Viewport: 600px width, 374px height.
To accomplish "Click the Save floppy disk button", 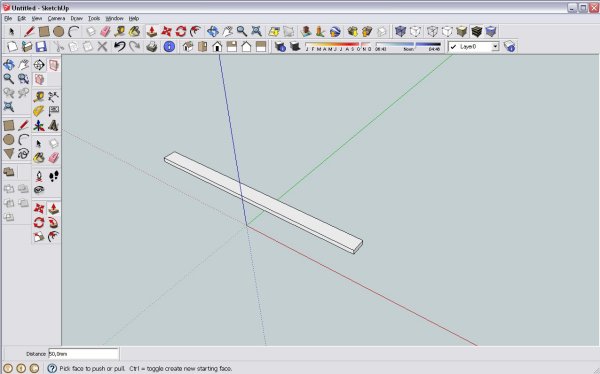I will point(41,47).
